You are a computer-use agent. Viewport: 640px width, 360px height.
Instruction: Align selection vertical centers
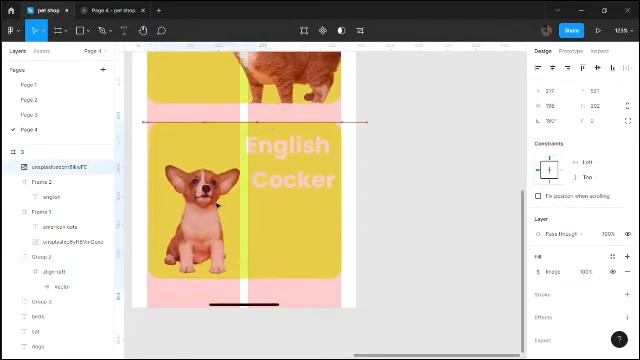coord(598,68)
